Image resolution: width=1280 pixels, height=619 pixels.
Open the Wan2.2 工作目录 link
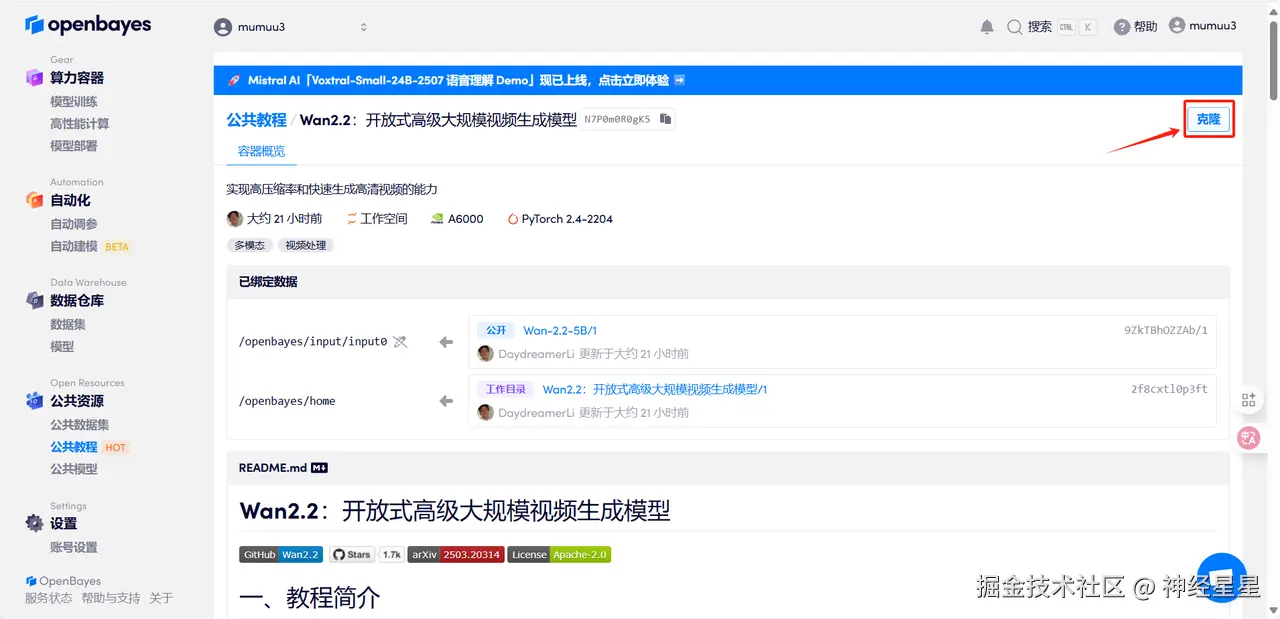[x=654, y=389]
